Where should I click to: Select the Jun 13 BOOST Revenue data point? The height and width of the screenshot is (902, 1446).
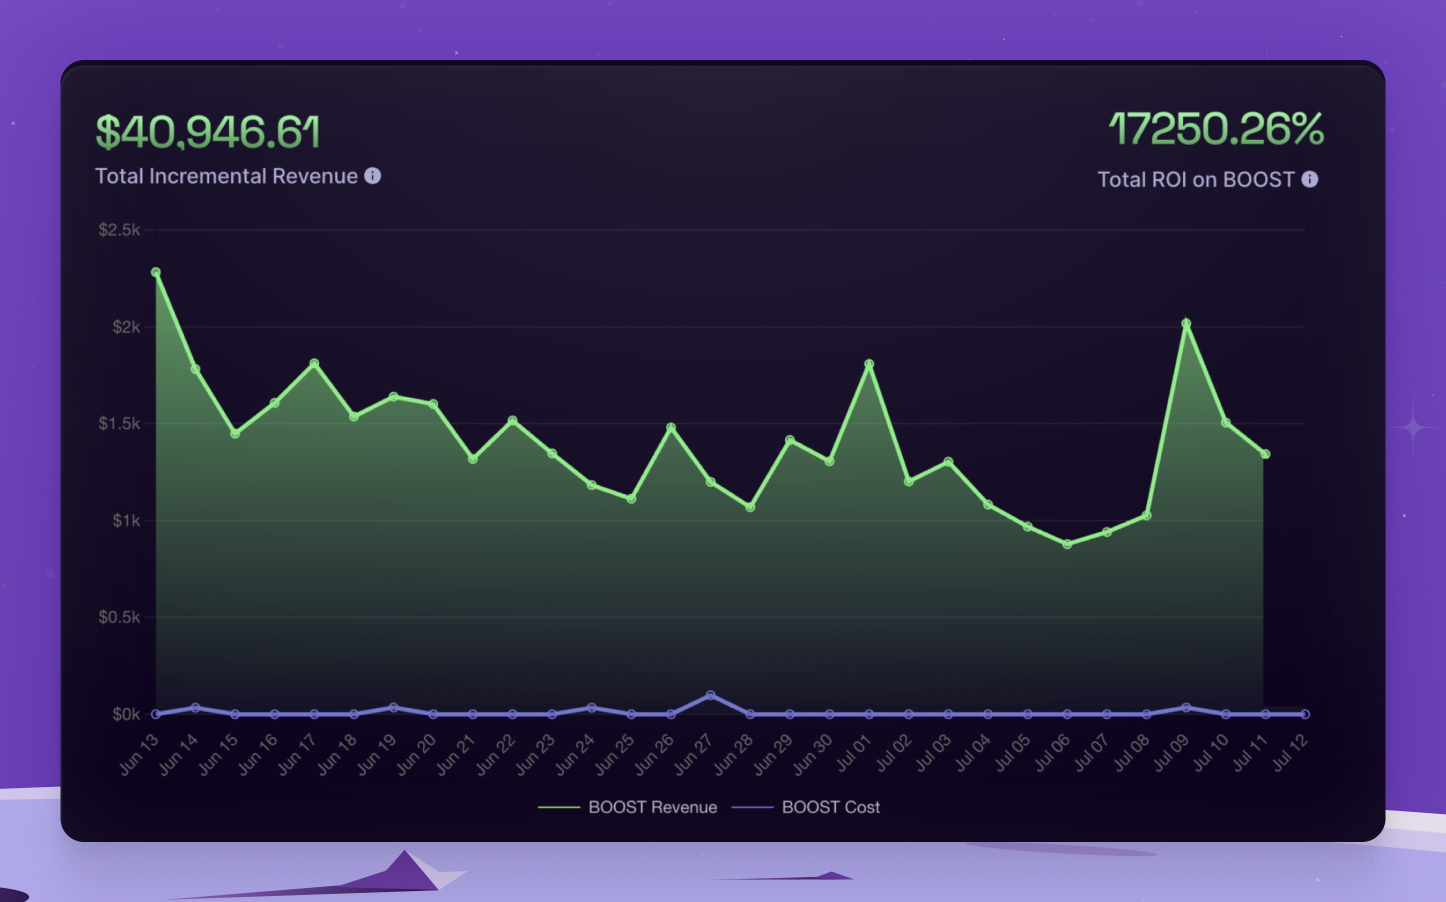point(156,272)
